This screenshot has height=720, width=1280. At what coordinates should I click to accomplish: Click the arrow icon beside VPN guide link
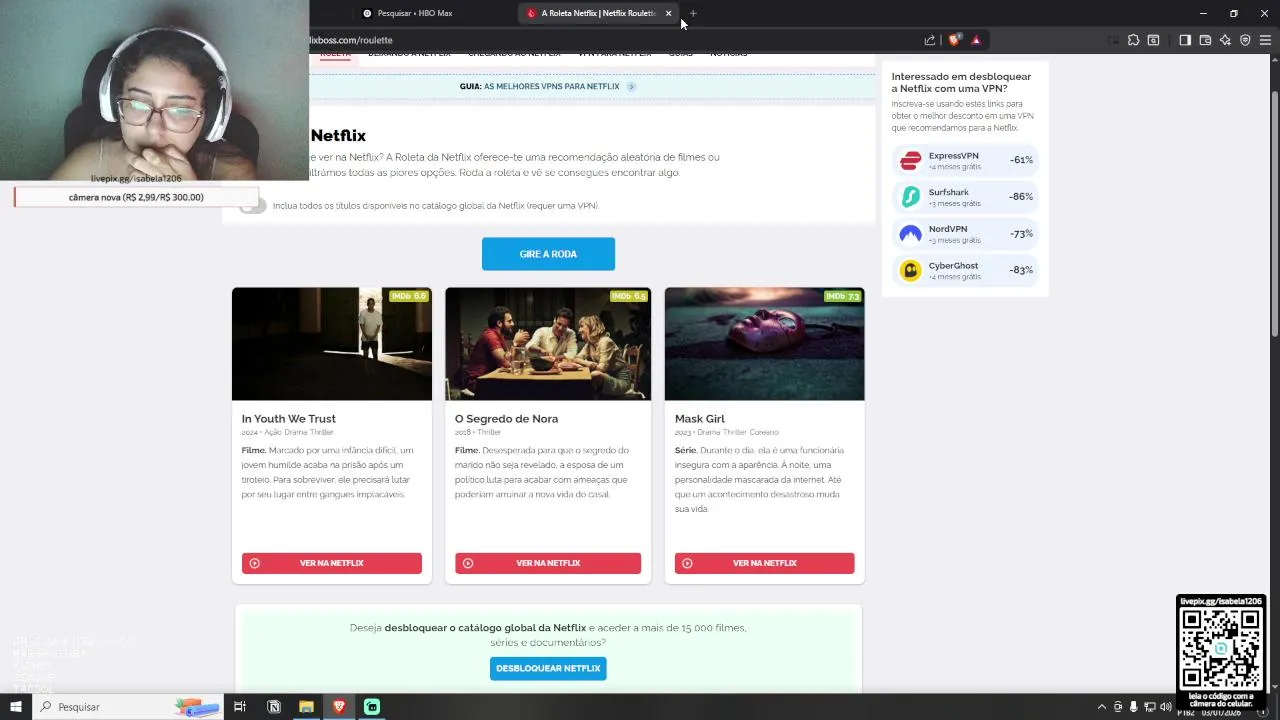(x=631, y=87)
